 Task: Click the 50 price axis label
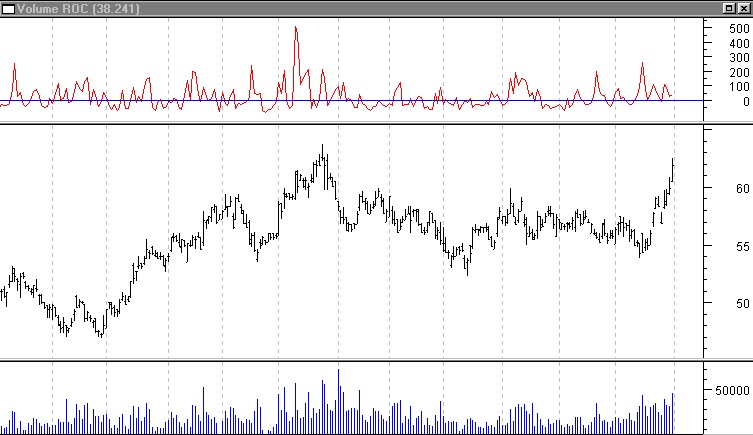(x=742, y=304)
